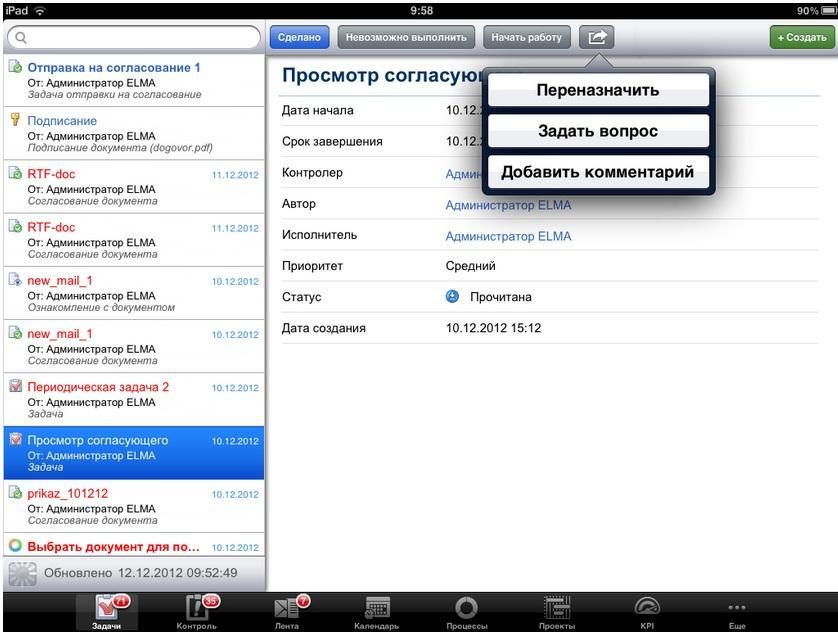Select the highlighted Просмотр согласующего task
Viewport: 838px width, 635px height.
134,453
